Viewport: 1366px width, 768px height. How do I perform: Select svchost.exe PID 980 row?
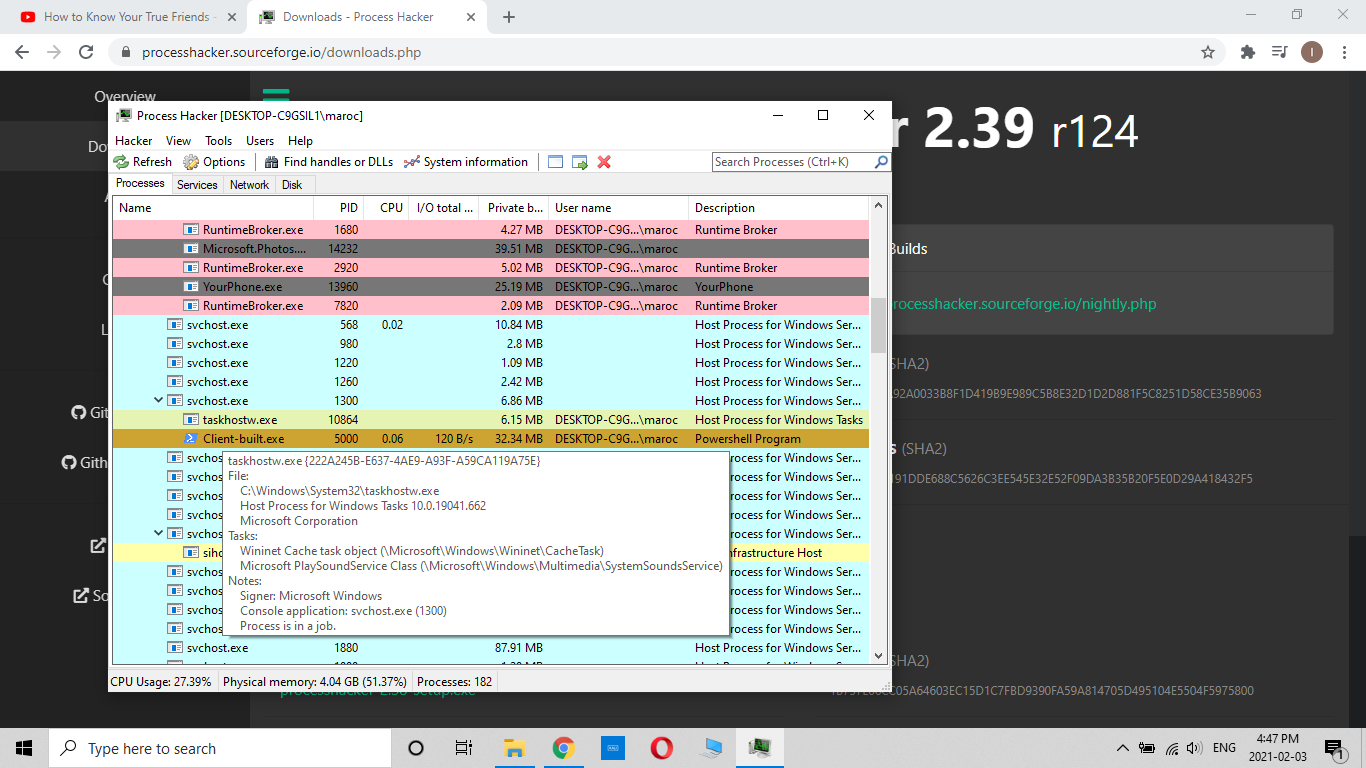point(490,344)
